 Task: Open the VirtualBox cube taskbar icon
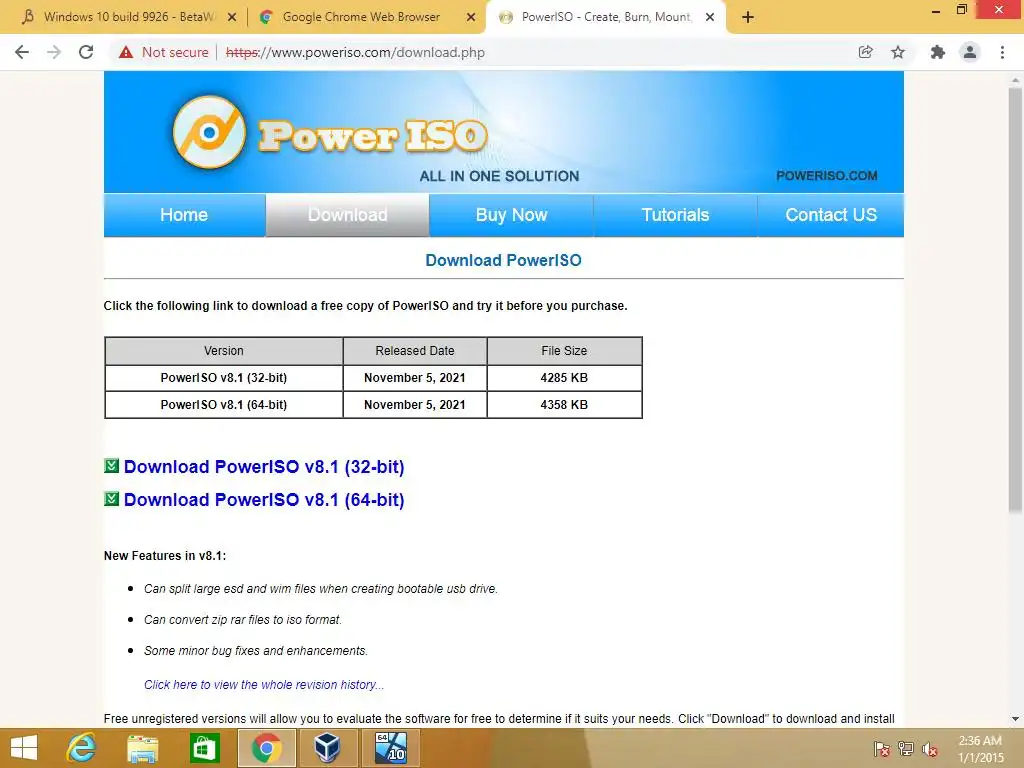pos(327,748)
